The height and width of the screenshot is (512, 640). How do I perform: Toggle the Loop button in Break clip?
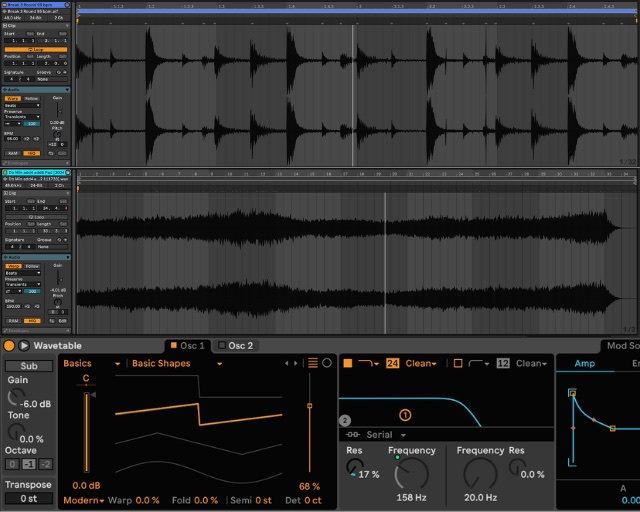(36, 49)
